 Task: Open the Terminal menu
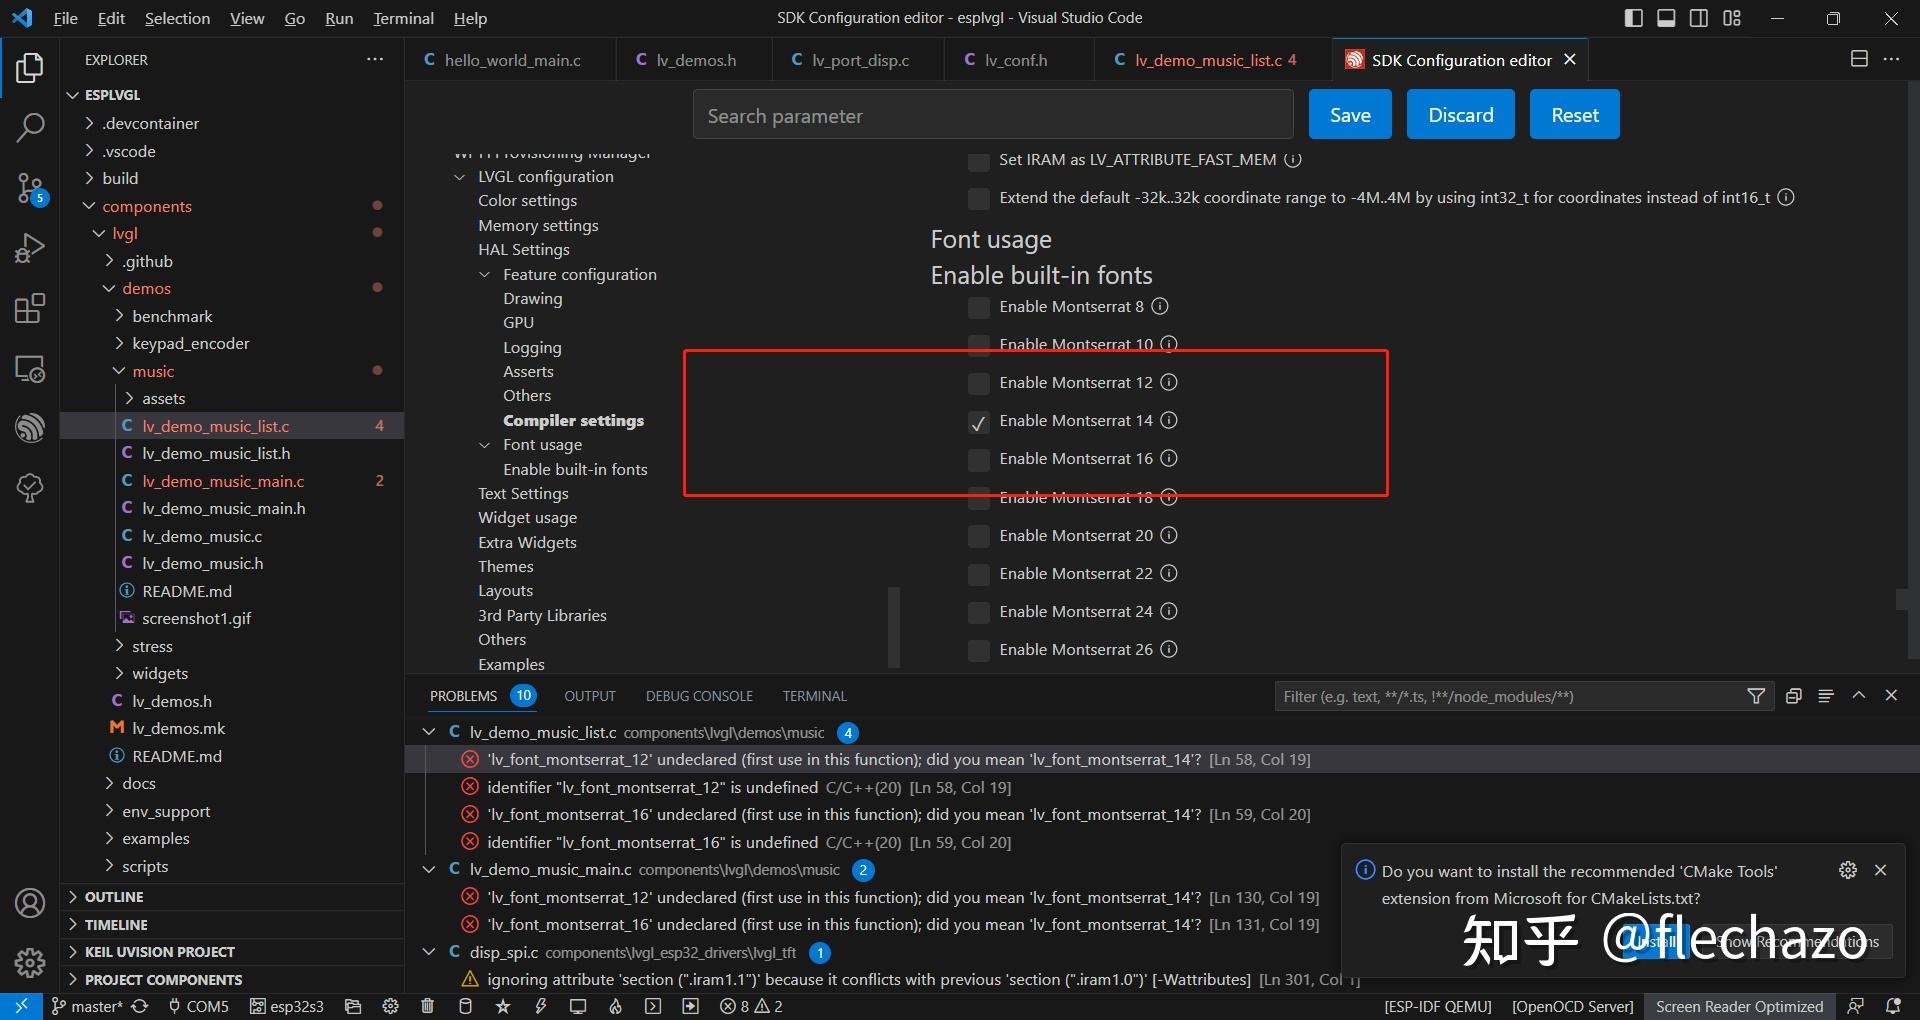[x=403, y=18]
